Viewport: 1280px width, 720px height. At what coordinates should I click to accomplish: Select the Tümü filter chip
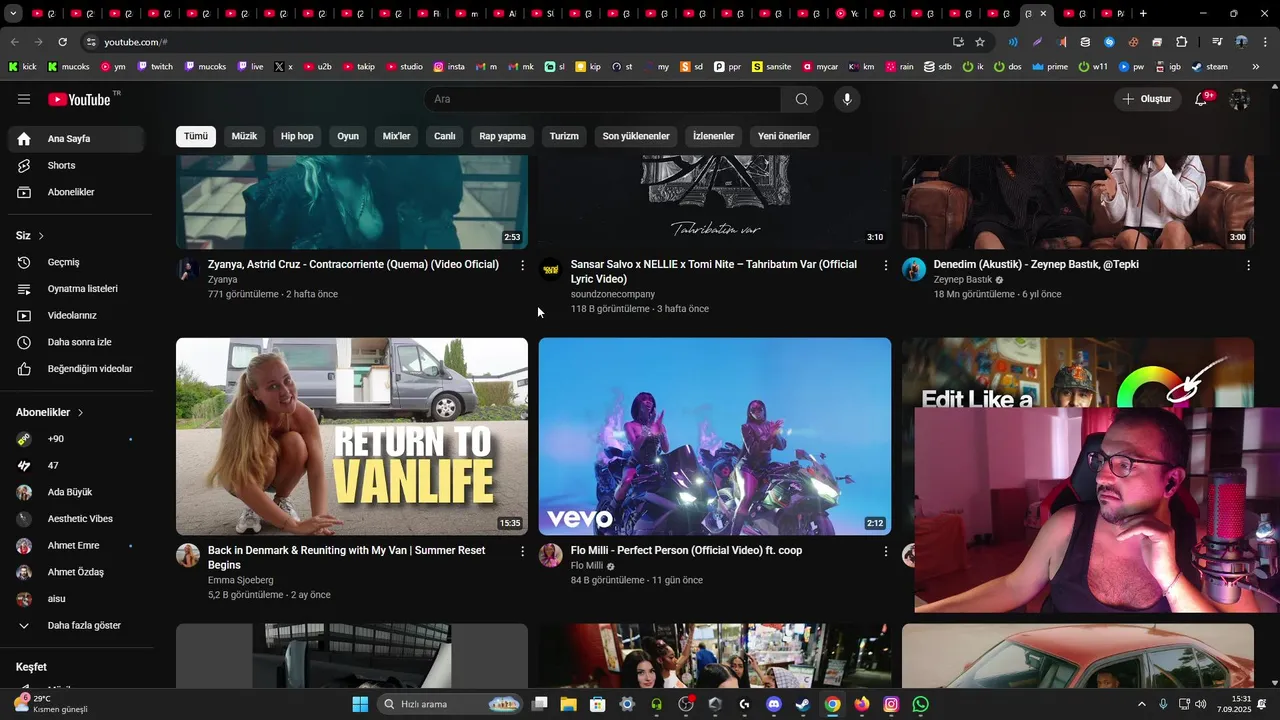click(196, 136)
